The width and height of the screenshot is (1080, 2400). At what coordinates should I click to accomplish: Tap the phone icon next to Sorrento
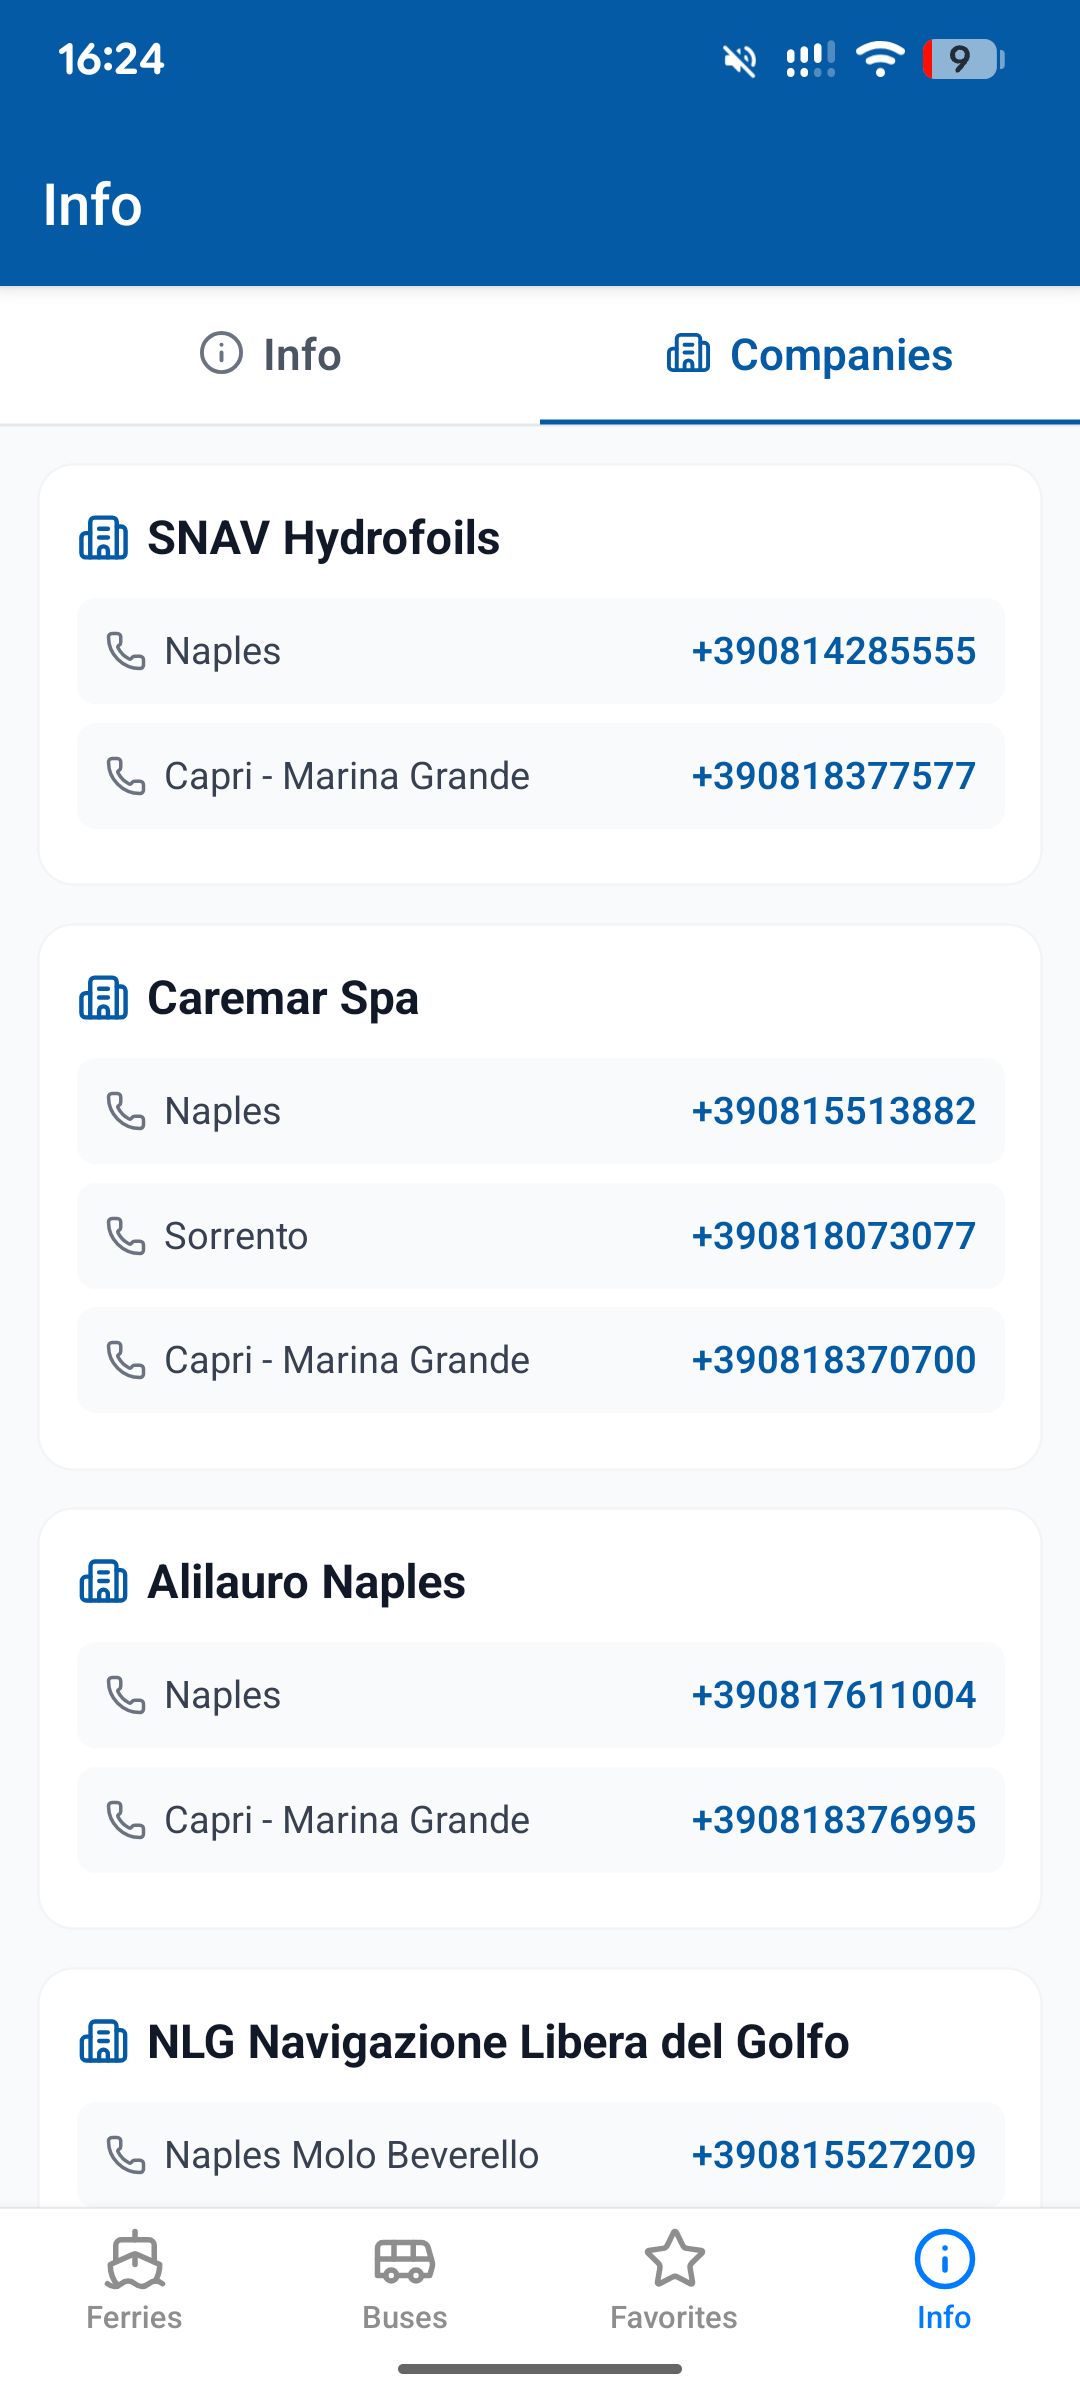click(x=126, y=1236)
